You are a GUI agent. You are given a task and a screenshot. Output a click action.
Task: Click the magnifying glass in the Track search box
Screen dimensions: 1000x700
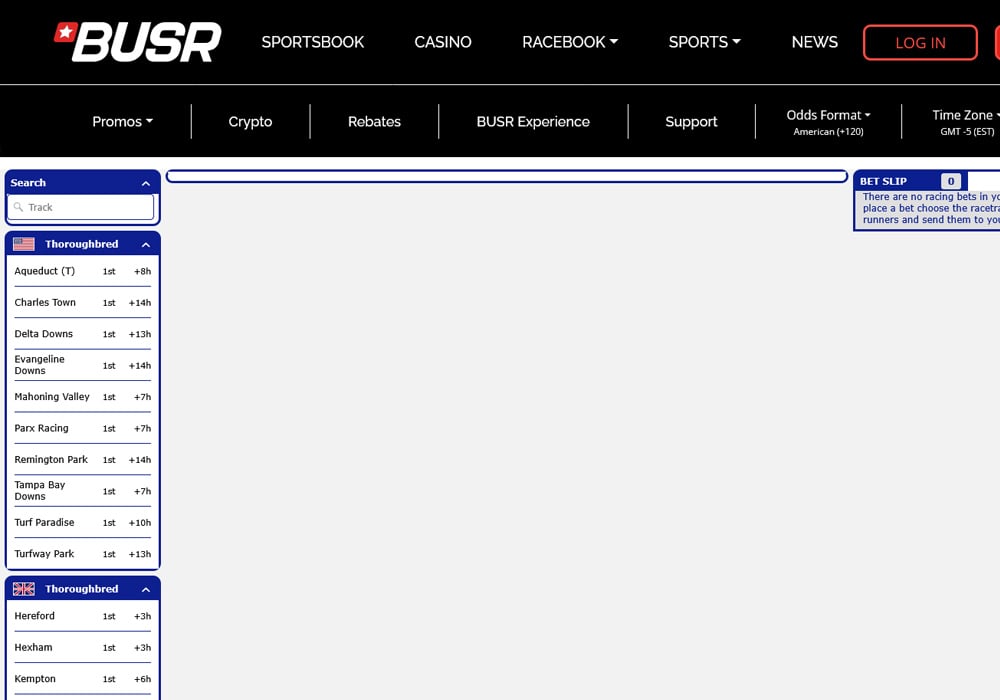point(18,207)
